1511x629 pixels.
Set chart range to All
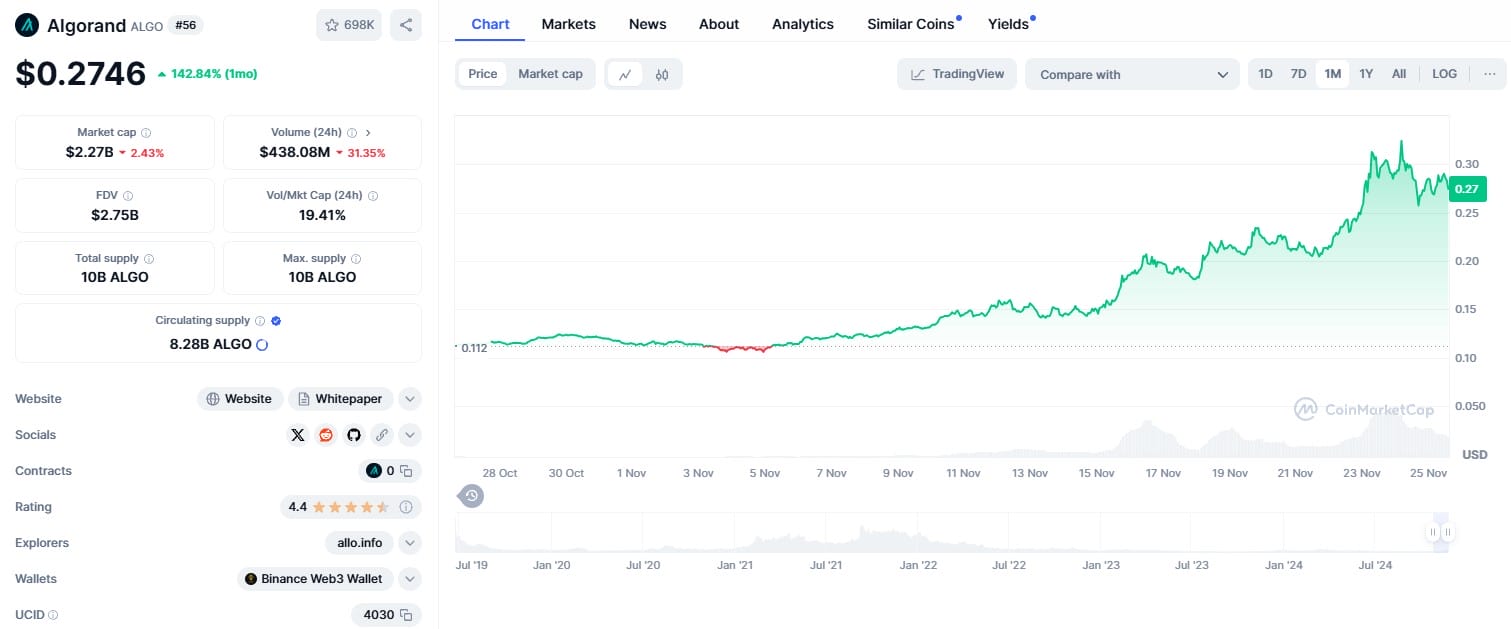(1399, 74)
